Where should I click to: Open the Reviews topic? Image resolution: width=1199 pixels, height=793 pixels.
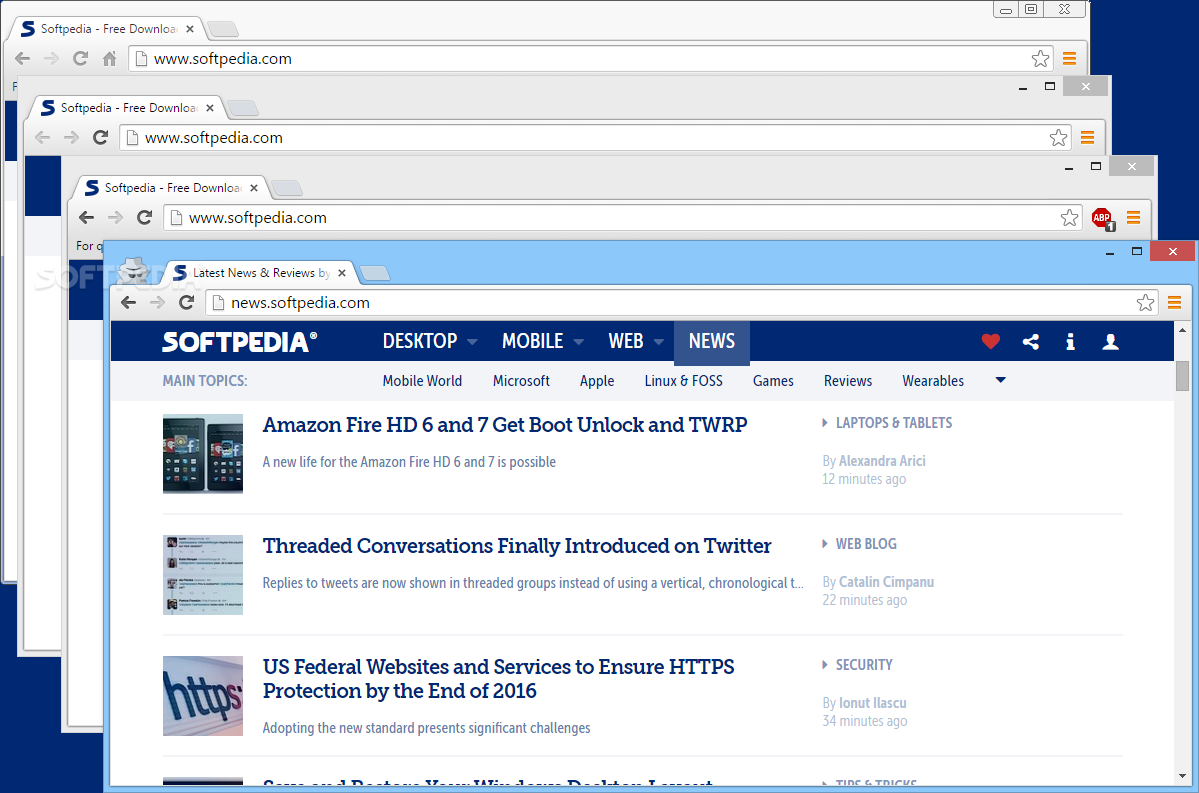pos(848,381)
